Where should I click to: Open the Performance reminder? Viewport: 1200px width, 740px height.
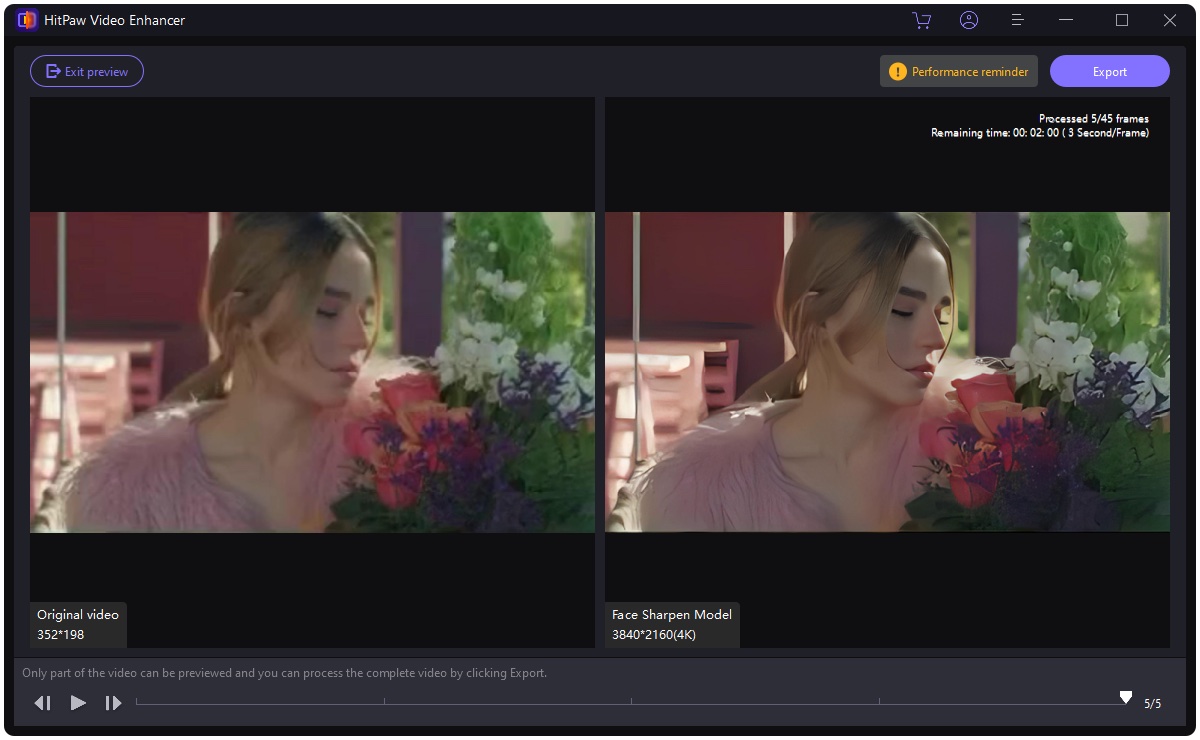(958, 71)
